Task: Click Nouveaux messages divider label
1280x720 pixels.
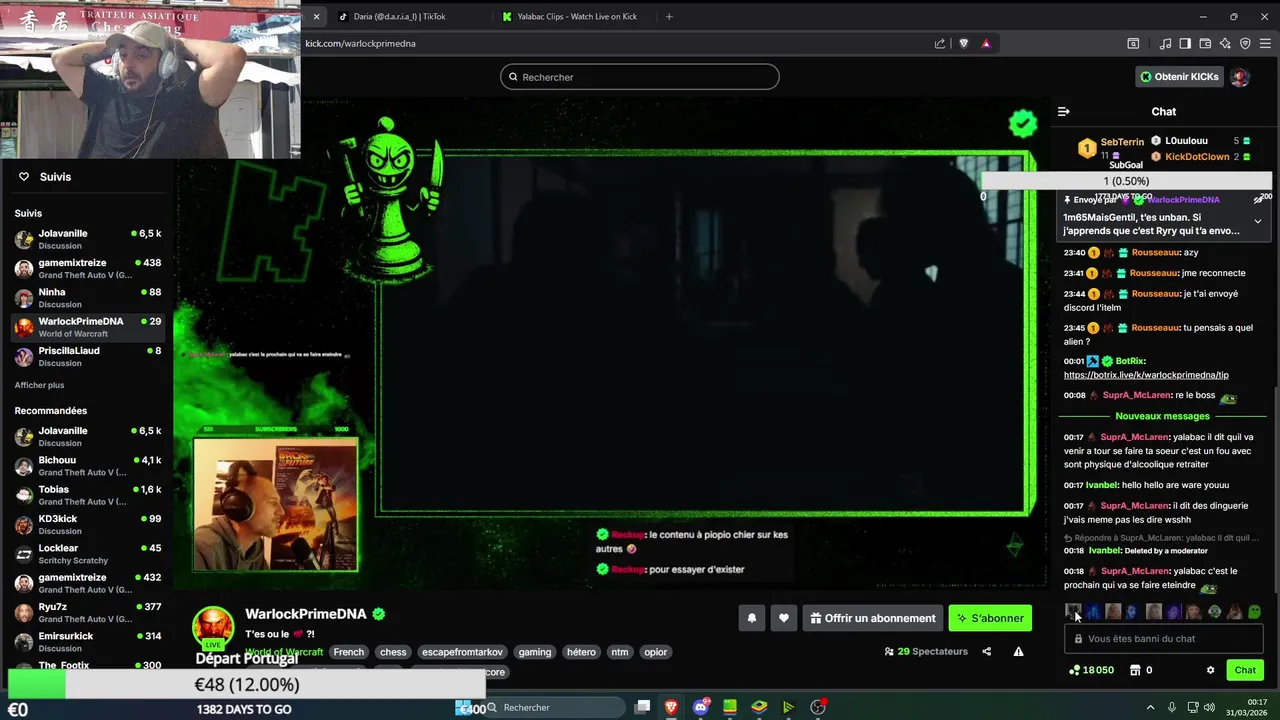Action: (x=1162, y=416)
